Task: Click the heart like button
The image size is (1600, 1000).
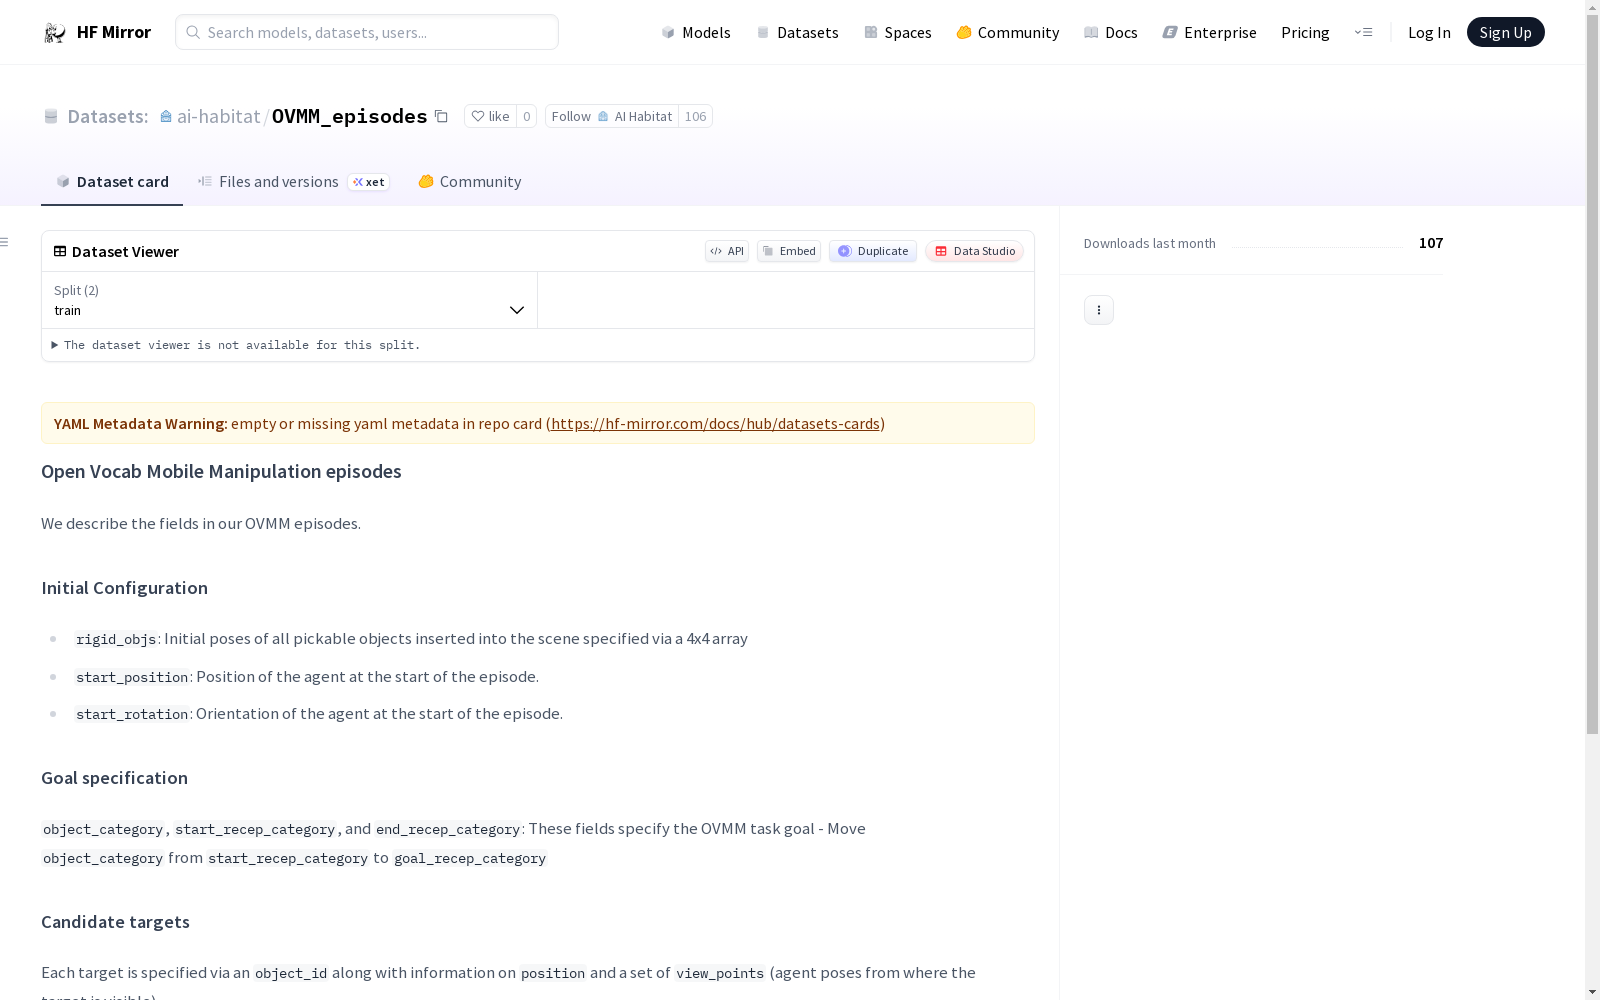Action: point(490,116)
